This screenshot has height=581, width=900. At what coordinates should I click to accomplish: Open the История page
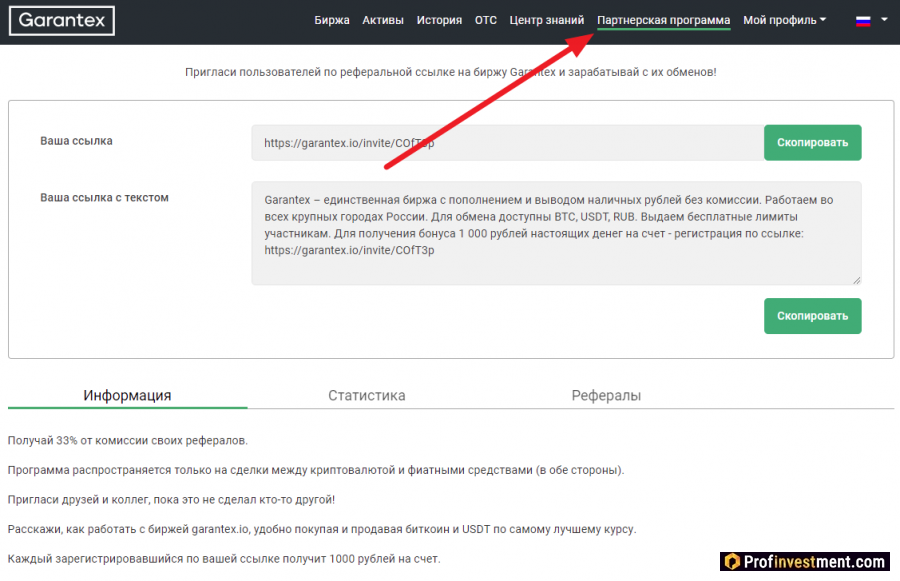pos(439,20)
